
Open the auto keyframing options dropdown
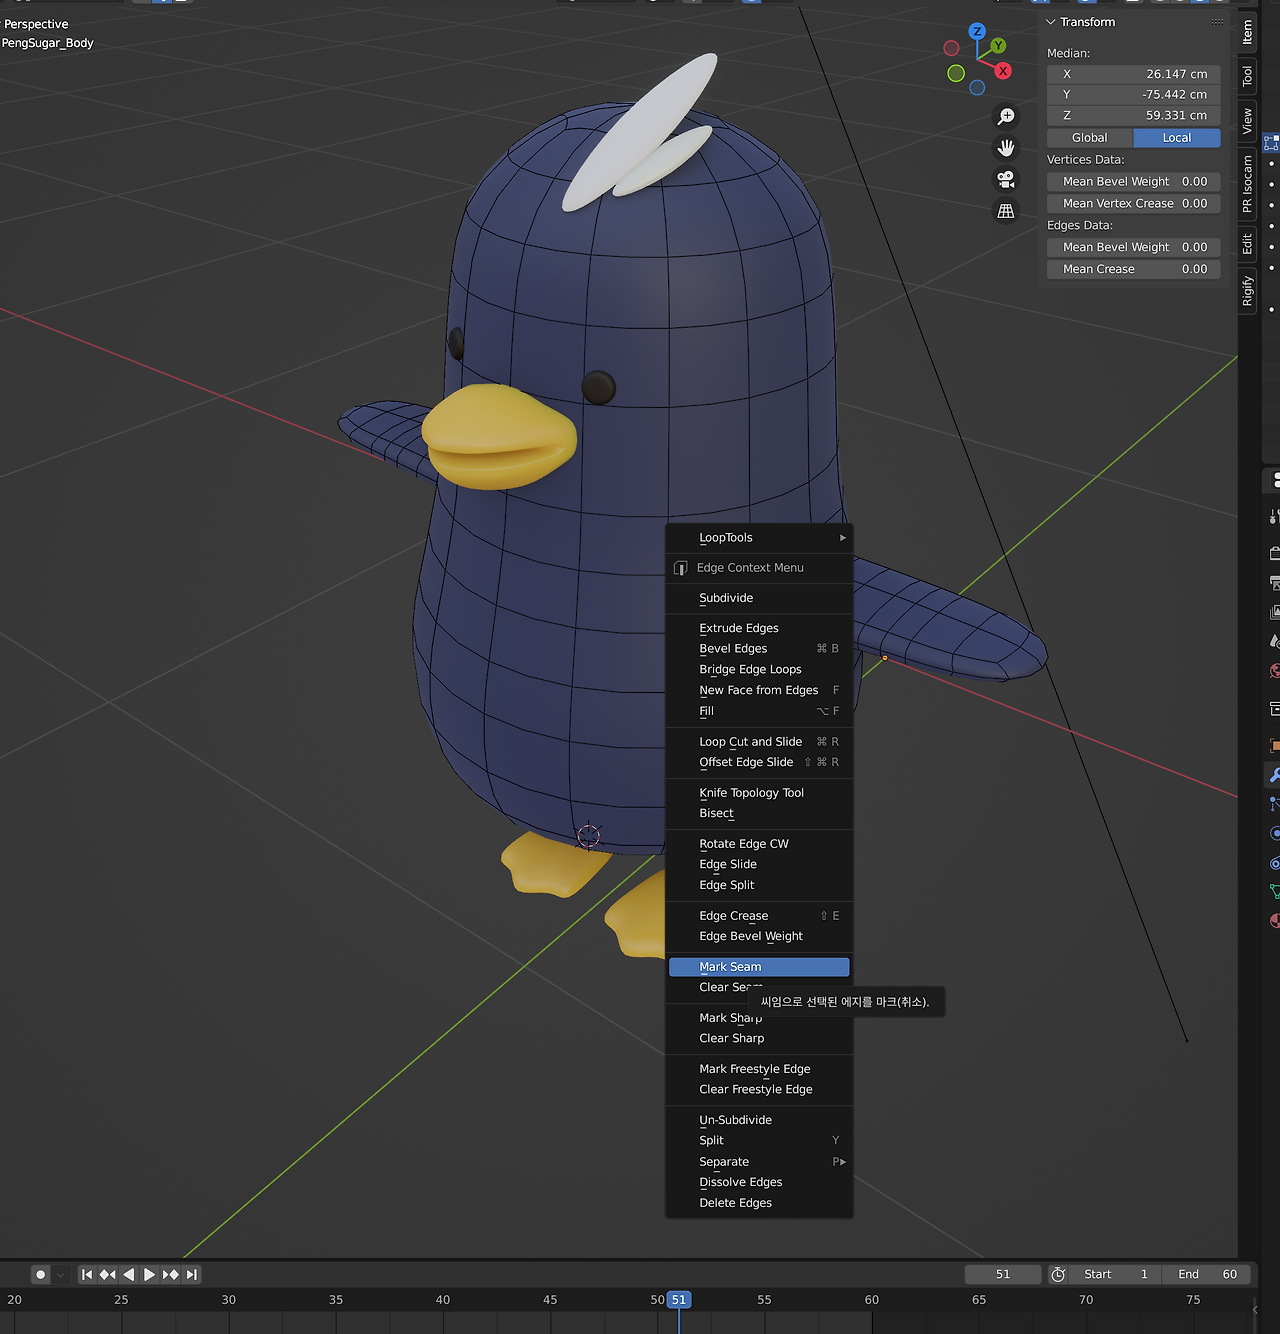(60, 1274)
